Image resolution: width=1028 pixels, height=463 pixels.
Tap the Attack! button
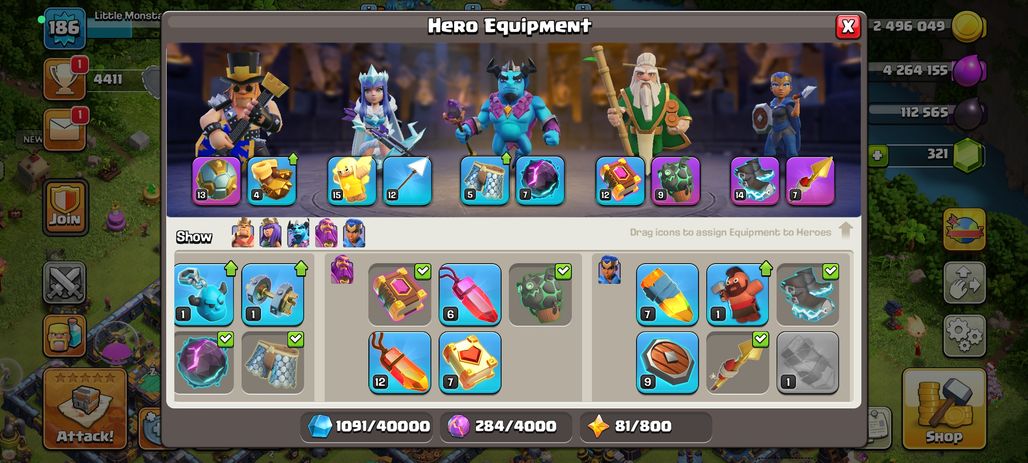(x=85, y=408)
